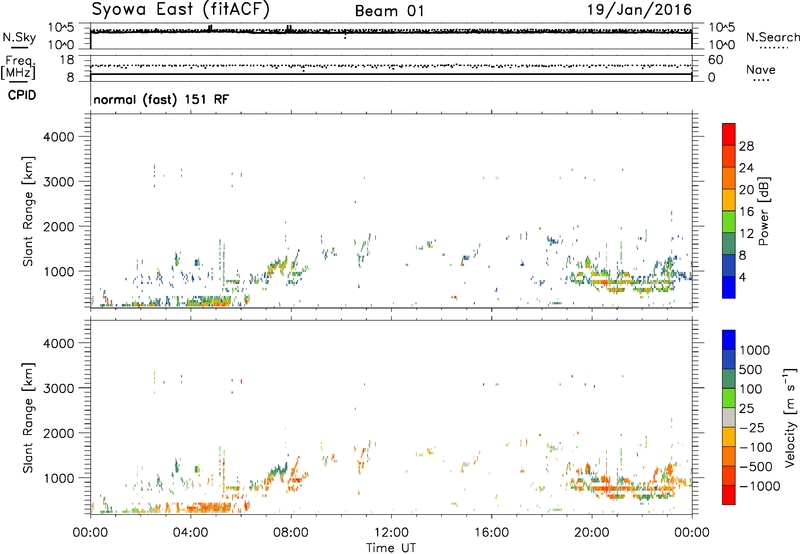Click the 'N.Search' legend label
The image size is (800, 554).
(x=772, y=37)
